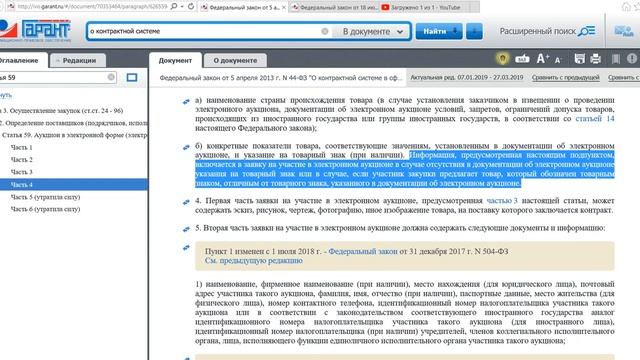This screenshot has width=640, height=360.
Task: Open the address bar dropdown arrow
Action: (x=182, y=7)
